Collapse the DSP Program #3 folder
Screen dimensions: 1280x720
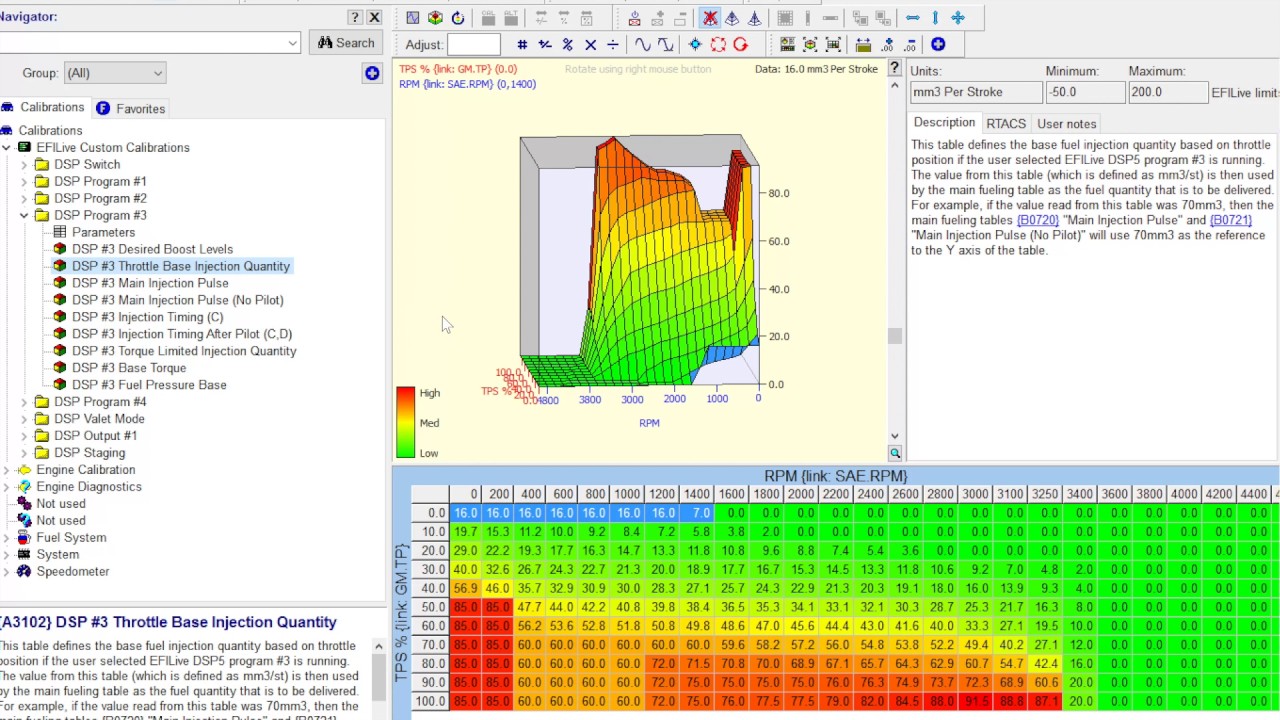click(24, 215)
